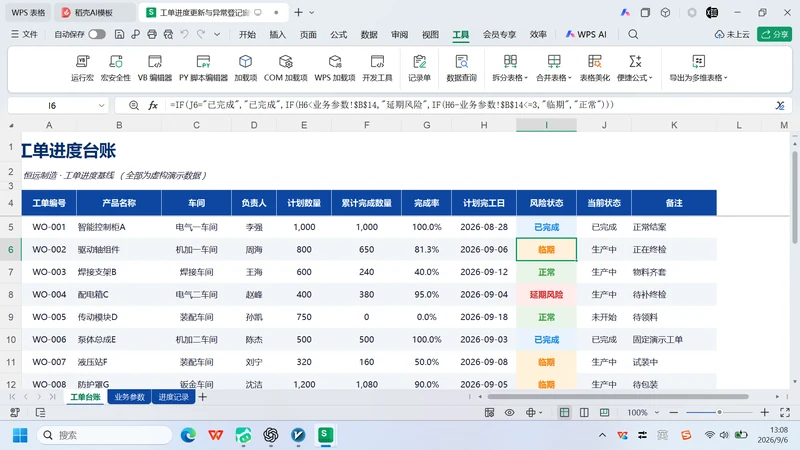Select cell containing WO-004
This screenshot has width=800, height=450.
click(x=49, y=294)
